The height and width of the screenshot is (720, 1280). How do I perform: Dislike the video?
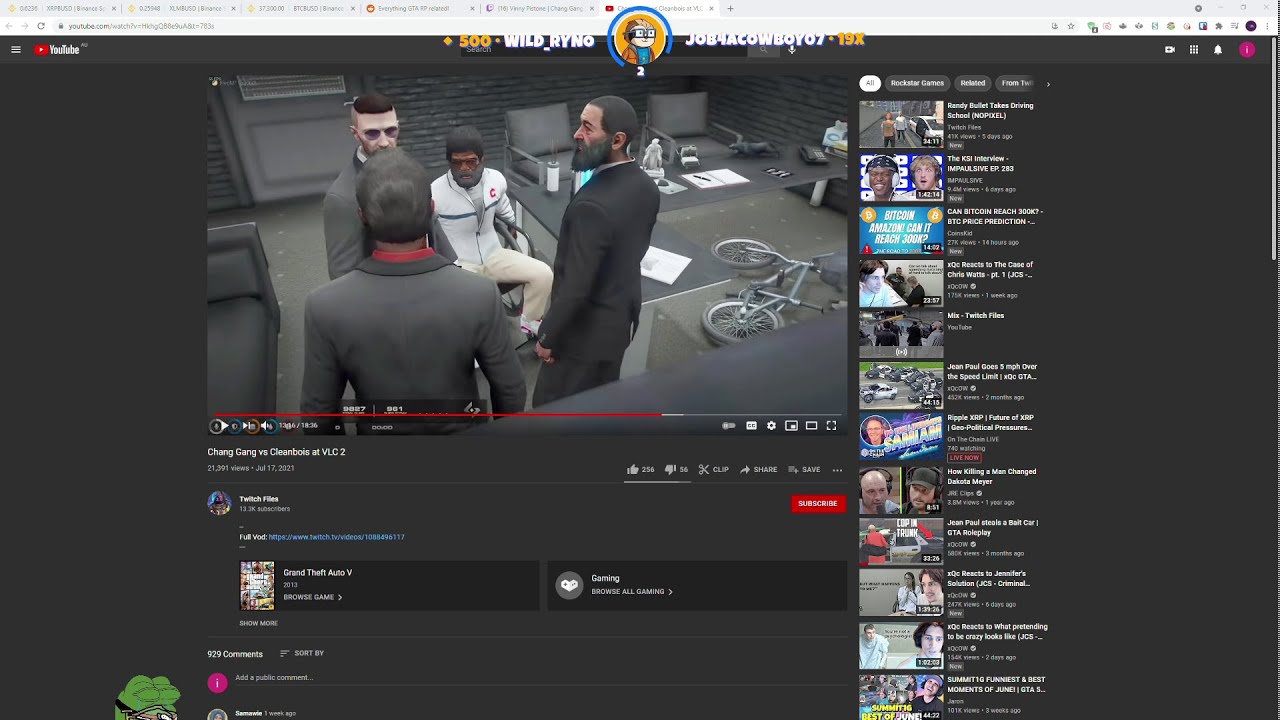677,469
